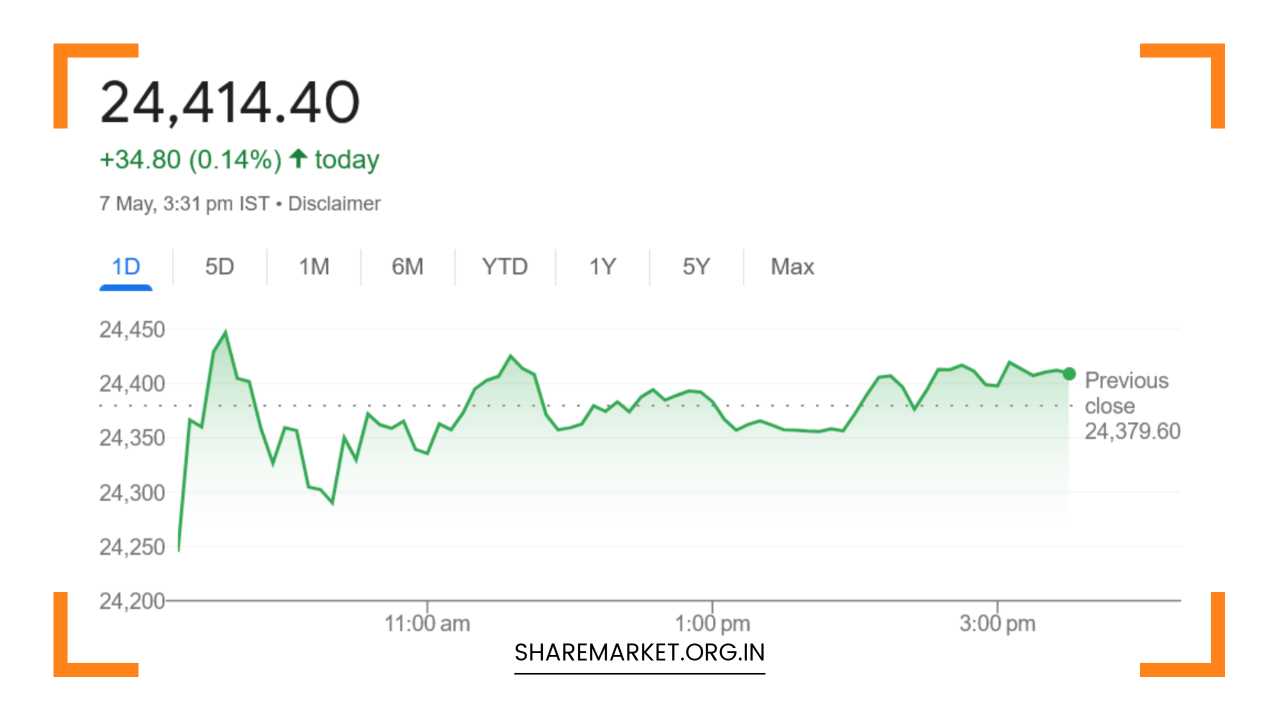Click the green end-point dot on chart
1280x720 pixels.
tap(1069, 374)
